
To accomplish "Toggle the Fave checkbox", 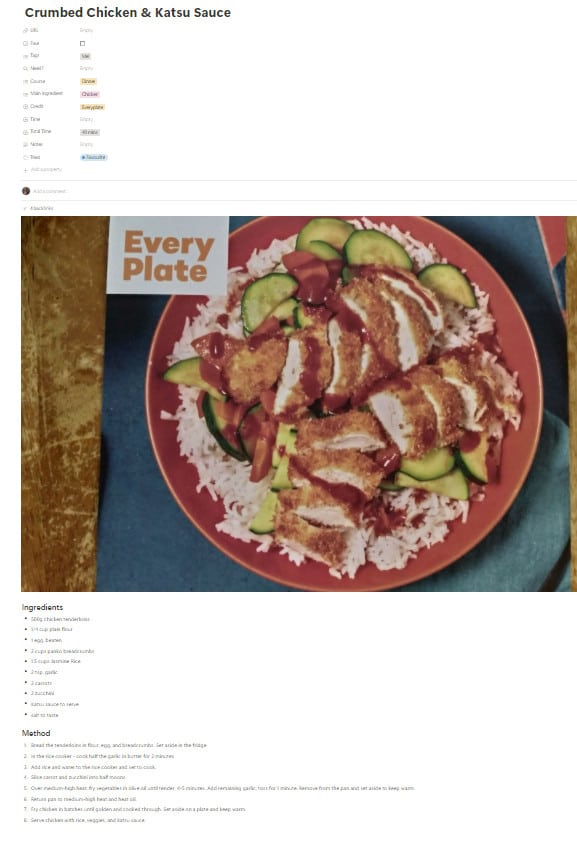I will pyautogui.click(x=82, y=44).
